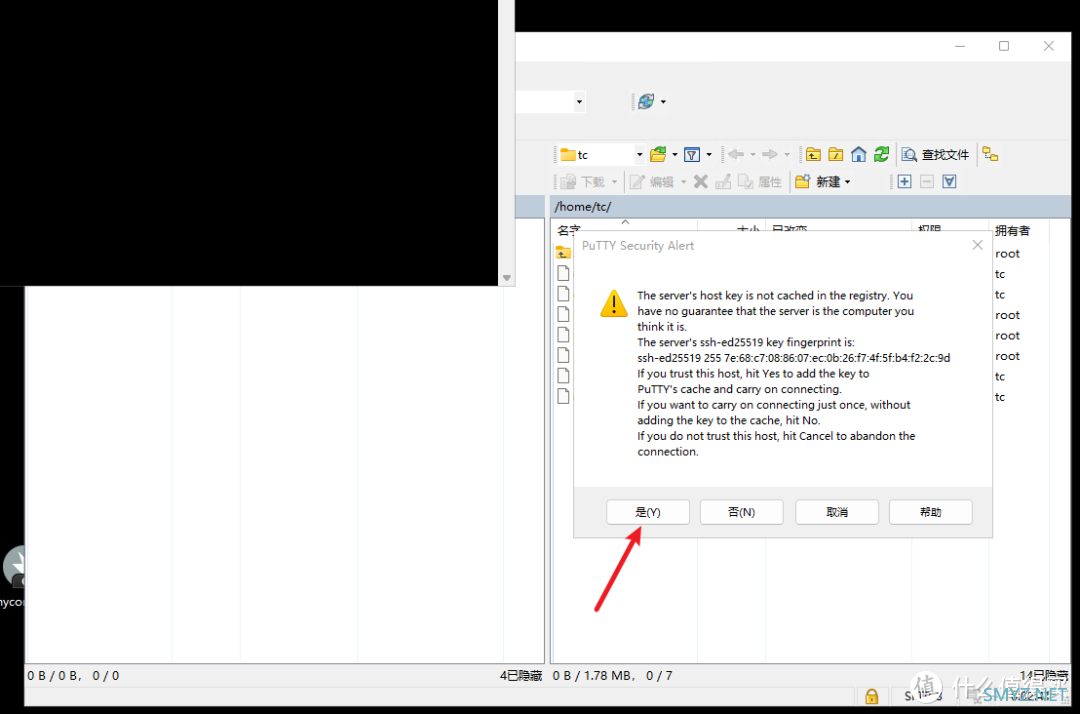The width and height of the screenshot is (1080, 714).
Task: Click the delete X icon
Action: tap(700, 182)
